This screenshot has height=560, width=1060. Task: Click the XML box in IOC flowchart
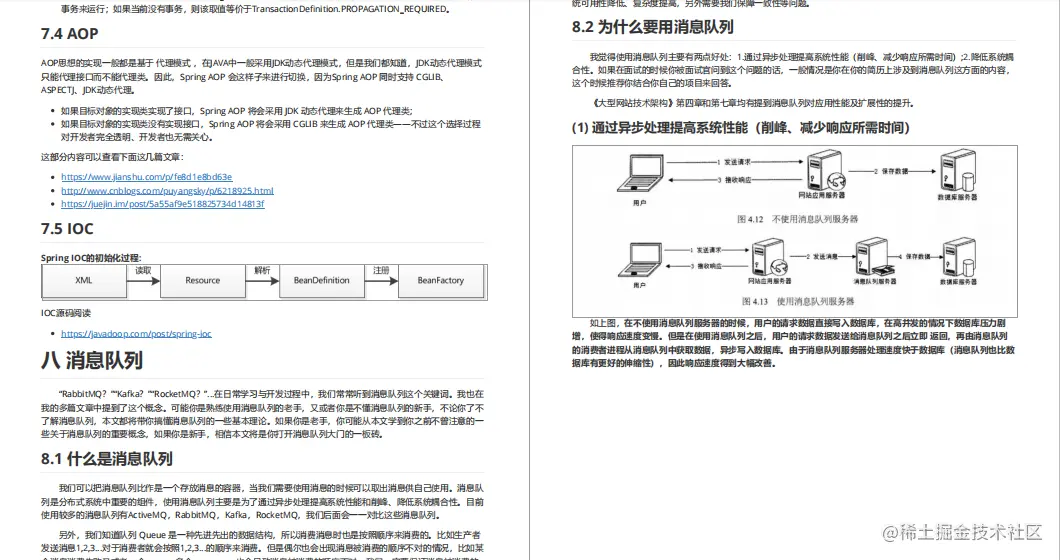click(x=84, y=281)
